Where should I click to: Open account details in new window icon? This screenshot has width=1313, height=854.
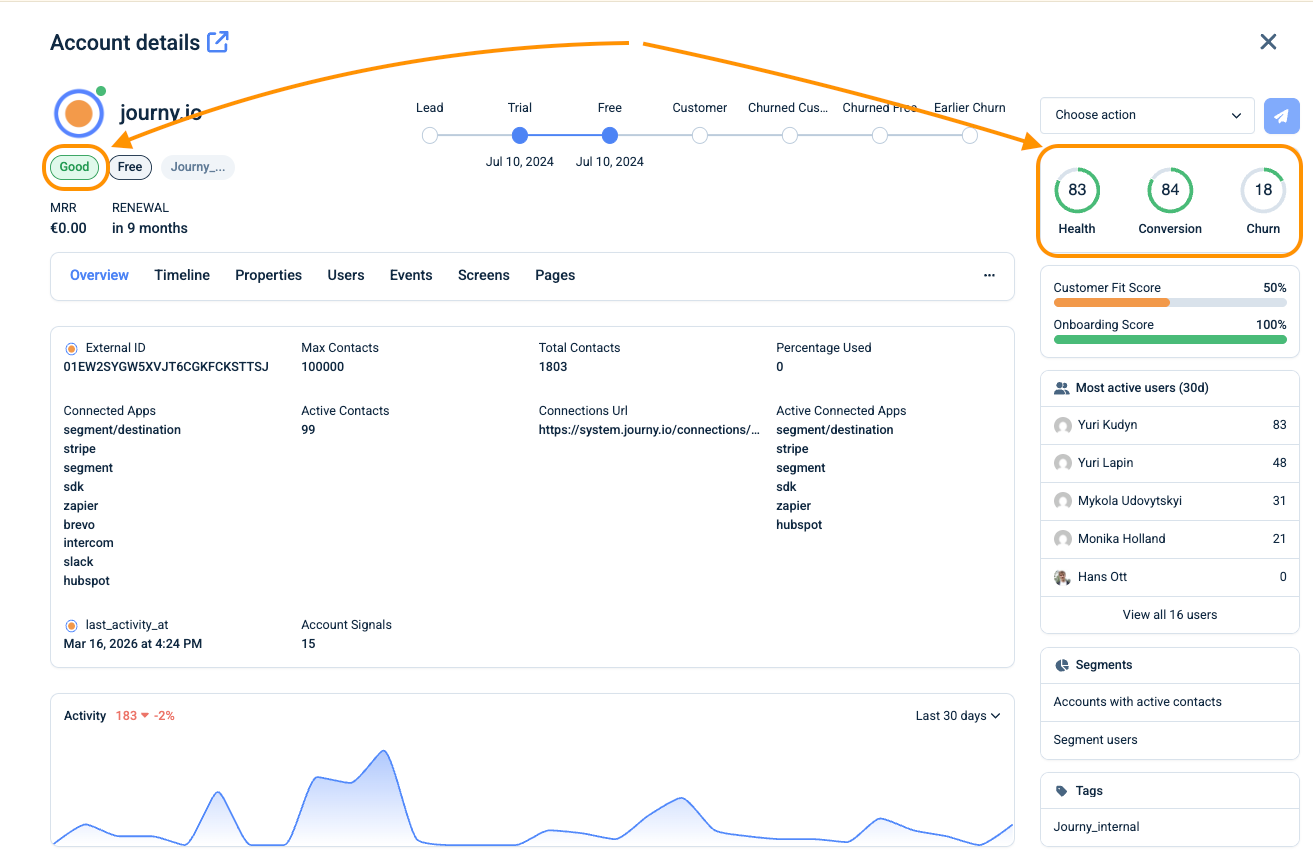pos(217,42)
